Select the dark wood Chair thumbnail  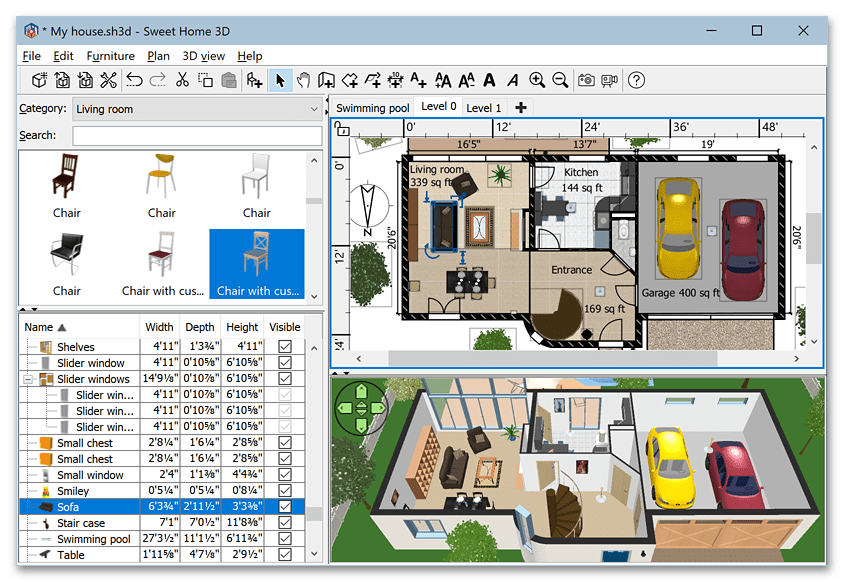point(66,185)
